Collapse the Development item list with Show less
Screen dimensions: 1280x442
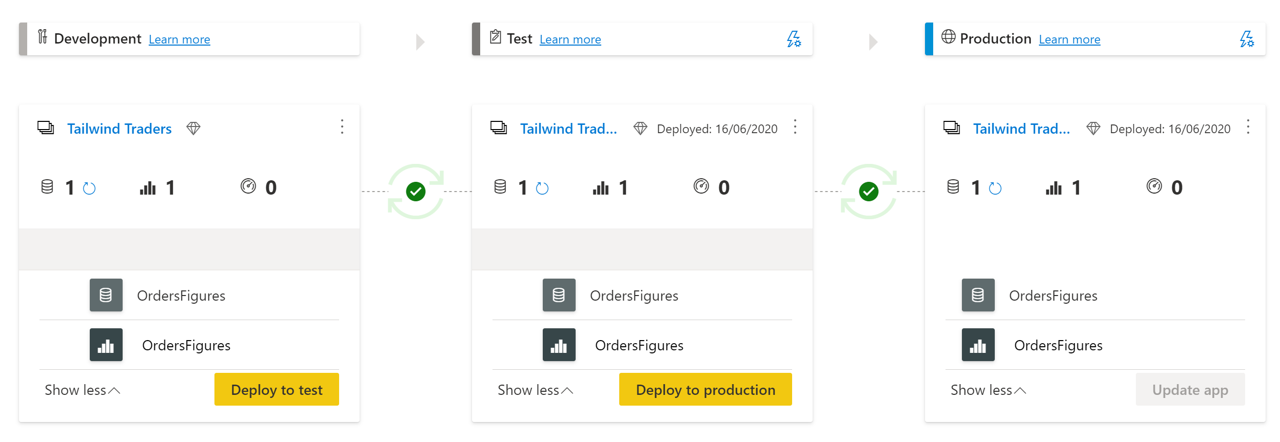click(x=82, y=390)
